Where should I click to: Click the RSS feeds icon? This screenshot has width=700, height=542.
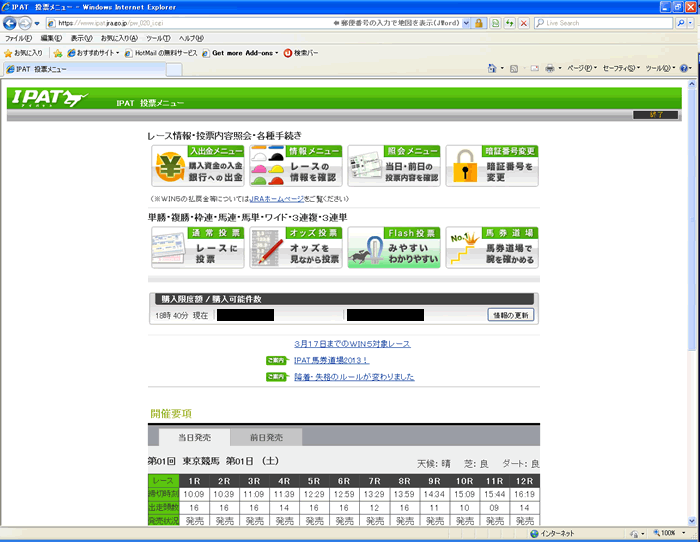514,68
